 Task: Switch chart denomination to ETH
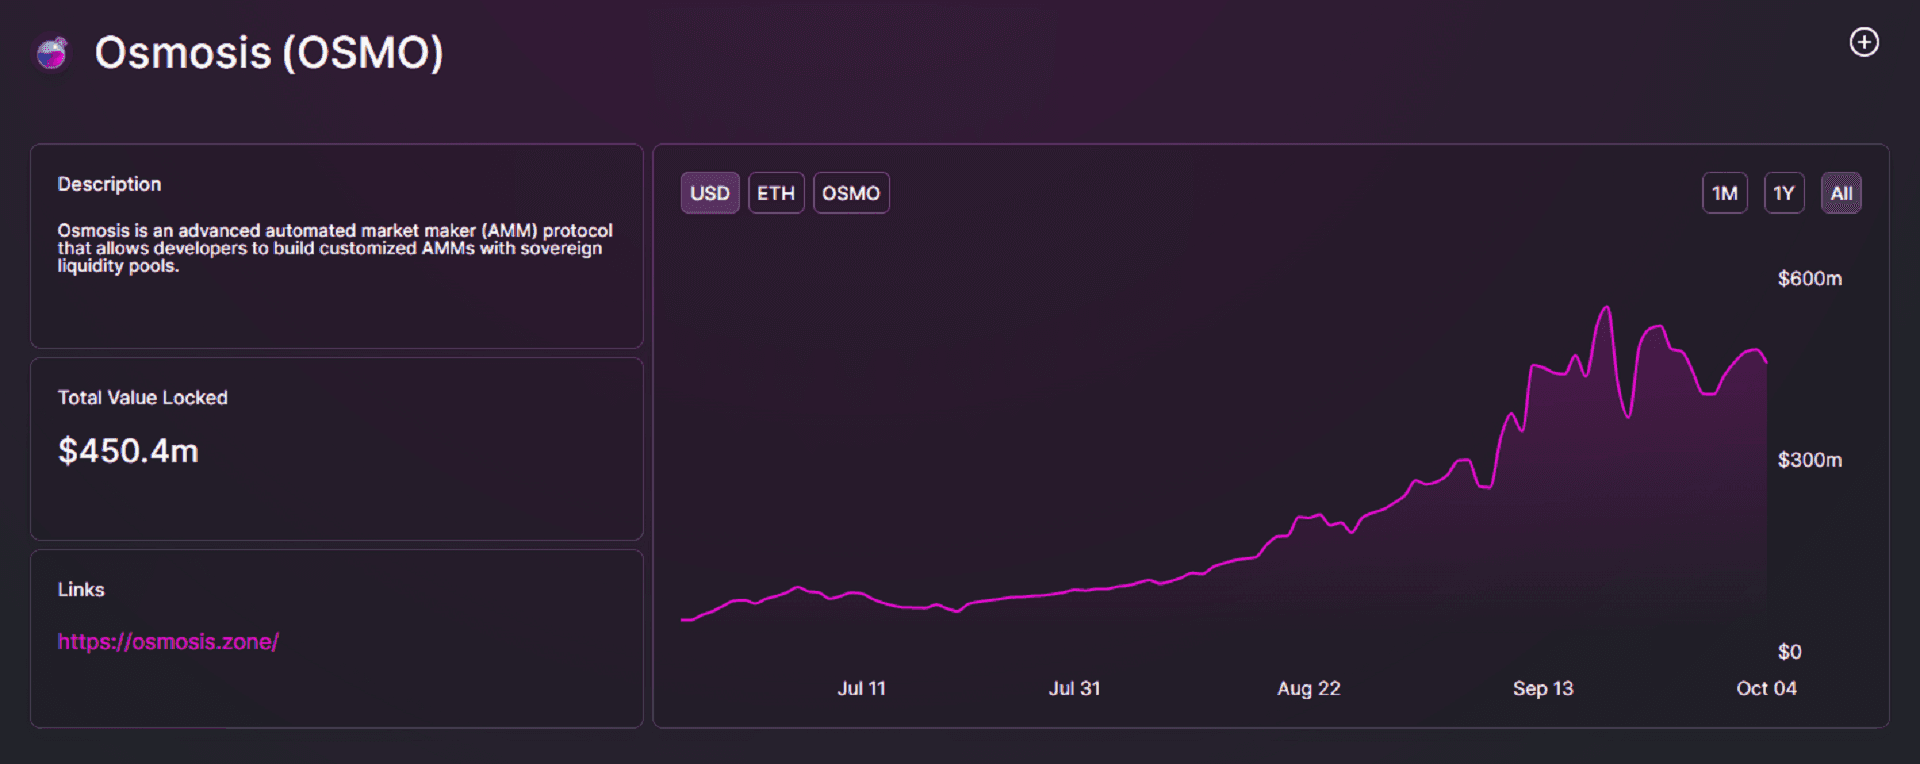coord(776,193)
